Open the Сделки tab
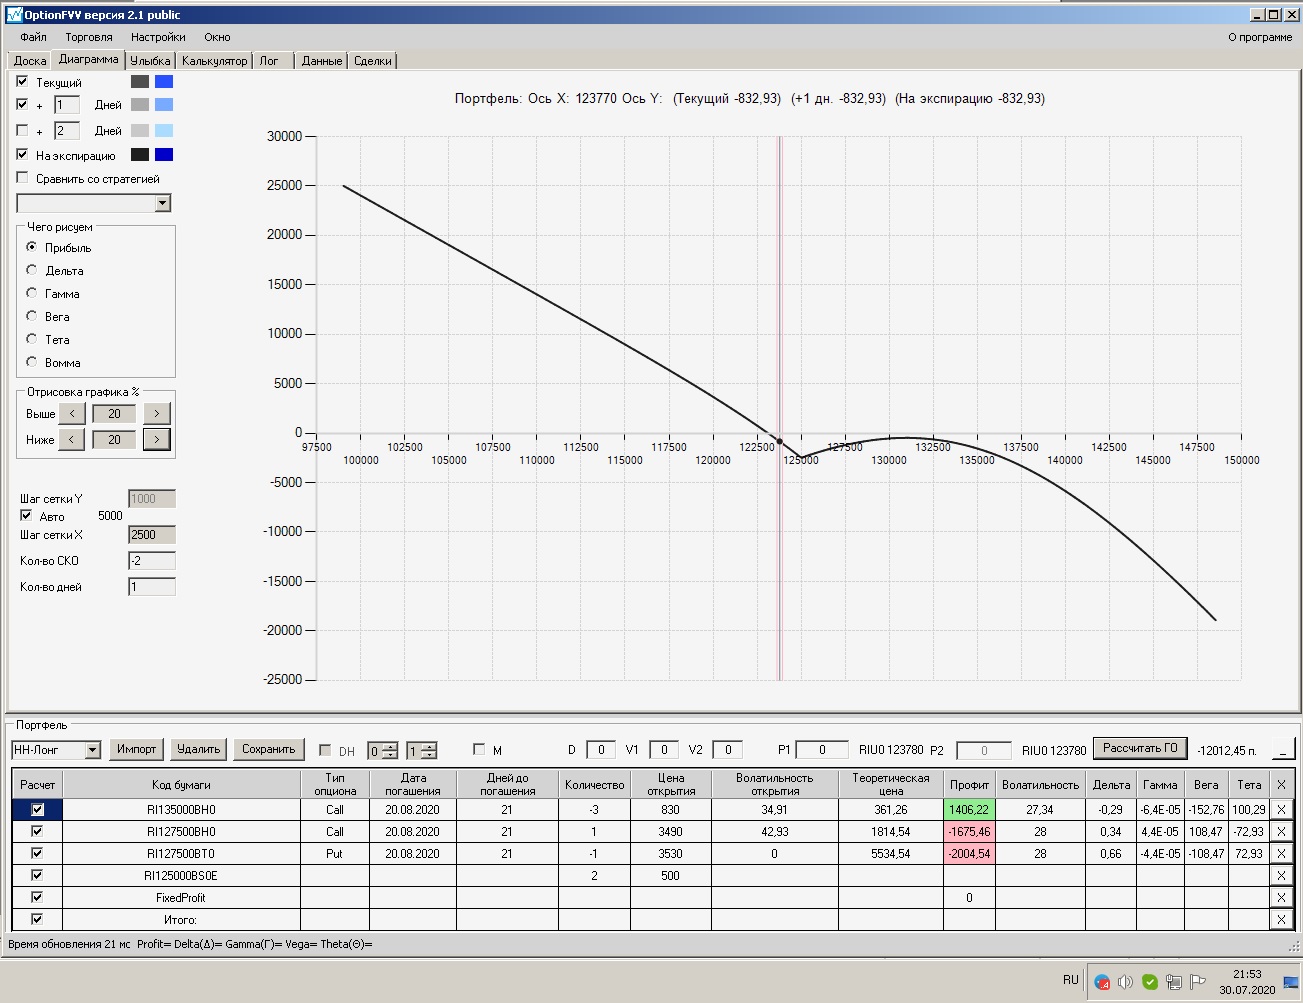 click(x=373, y=61)
